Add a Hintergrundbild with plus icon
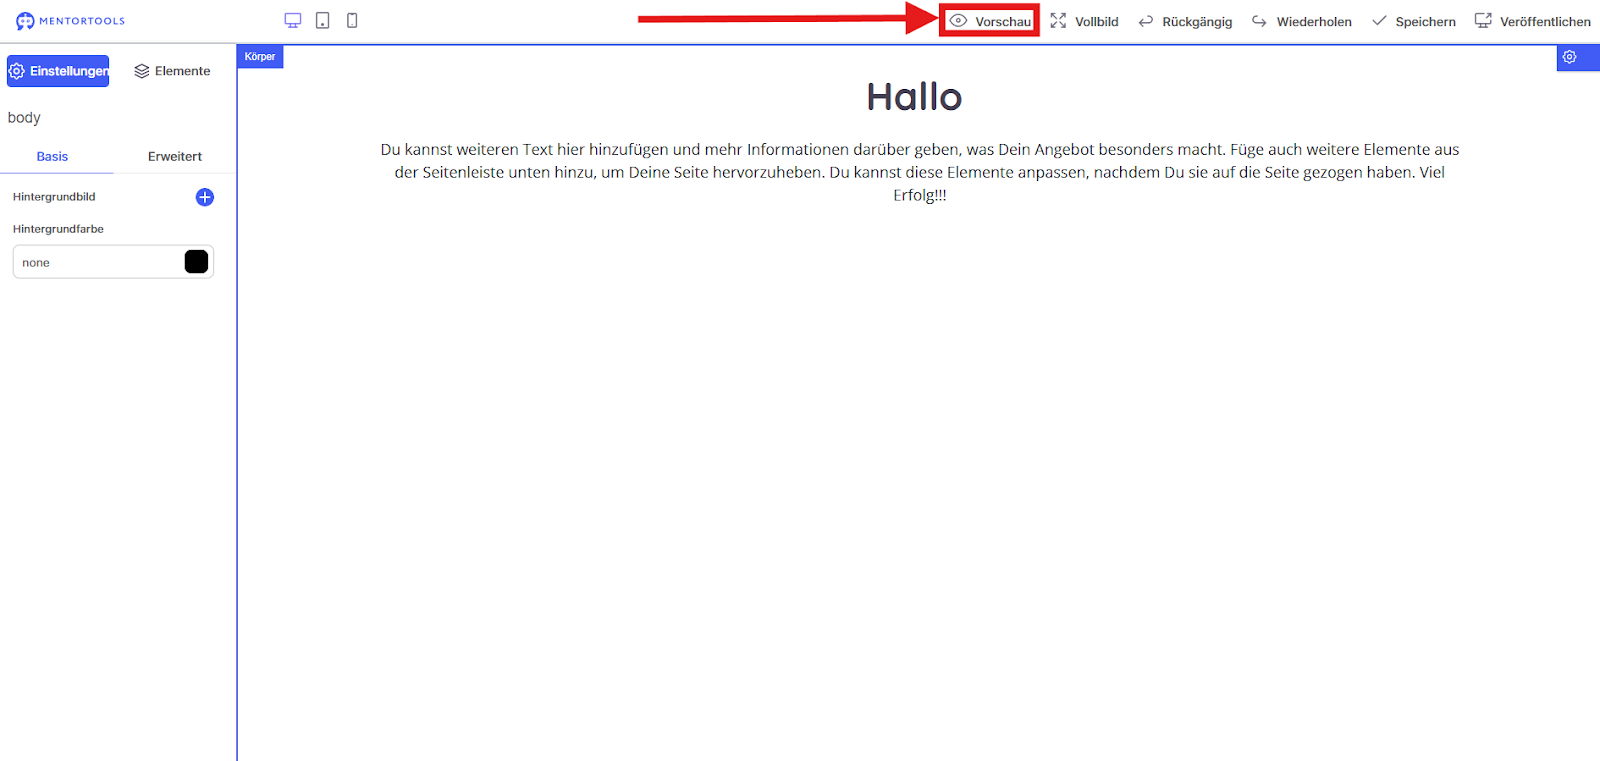The image size is (1600, 761). (x=205, y=197)
